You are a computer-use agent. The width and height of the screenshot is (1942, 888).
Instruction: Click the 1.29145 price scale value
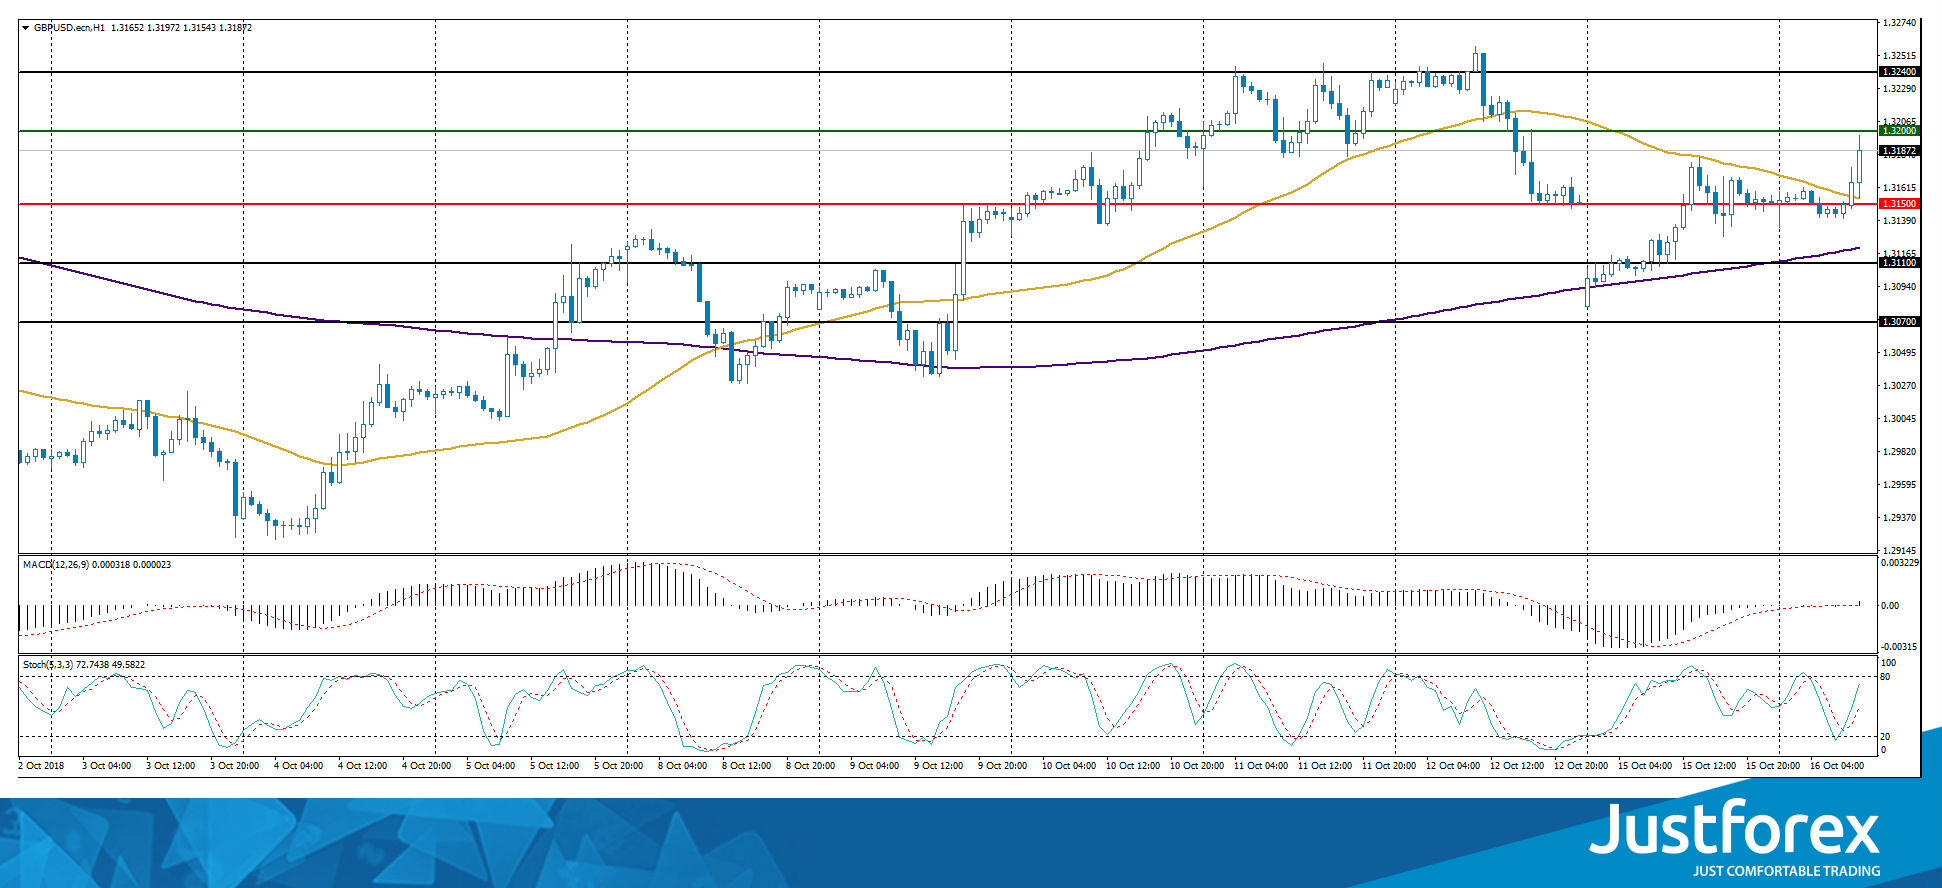(1899, 551)
